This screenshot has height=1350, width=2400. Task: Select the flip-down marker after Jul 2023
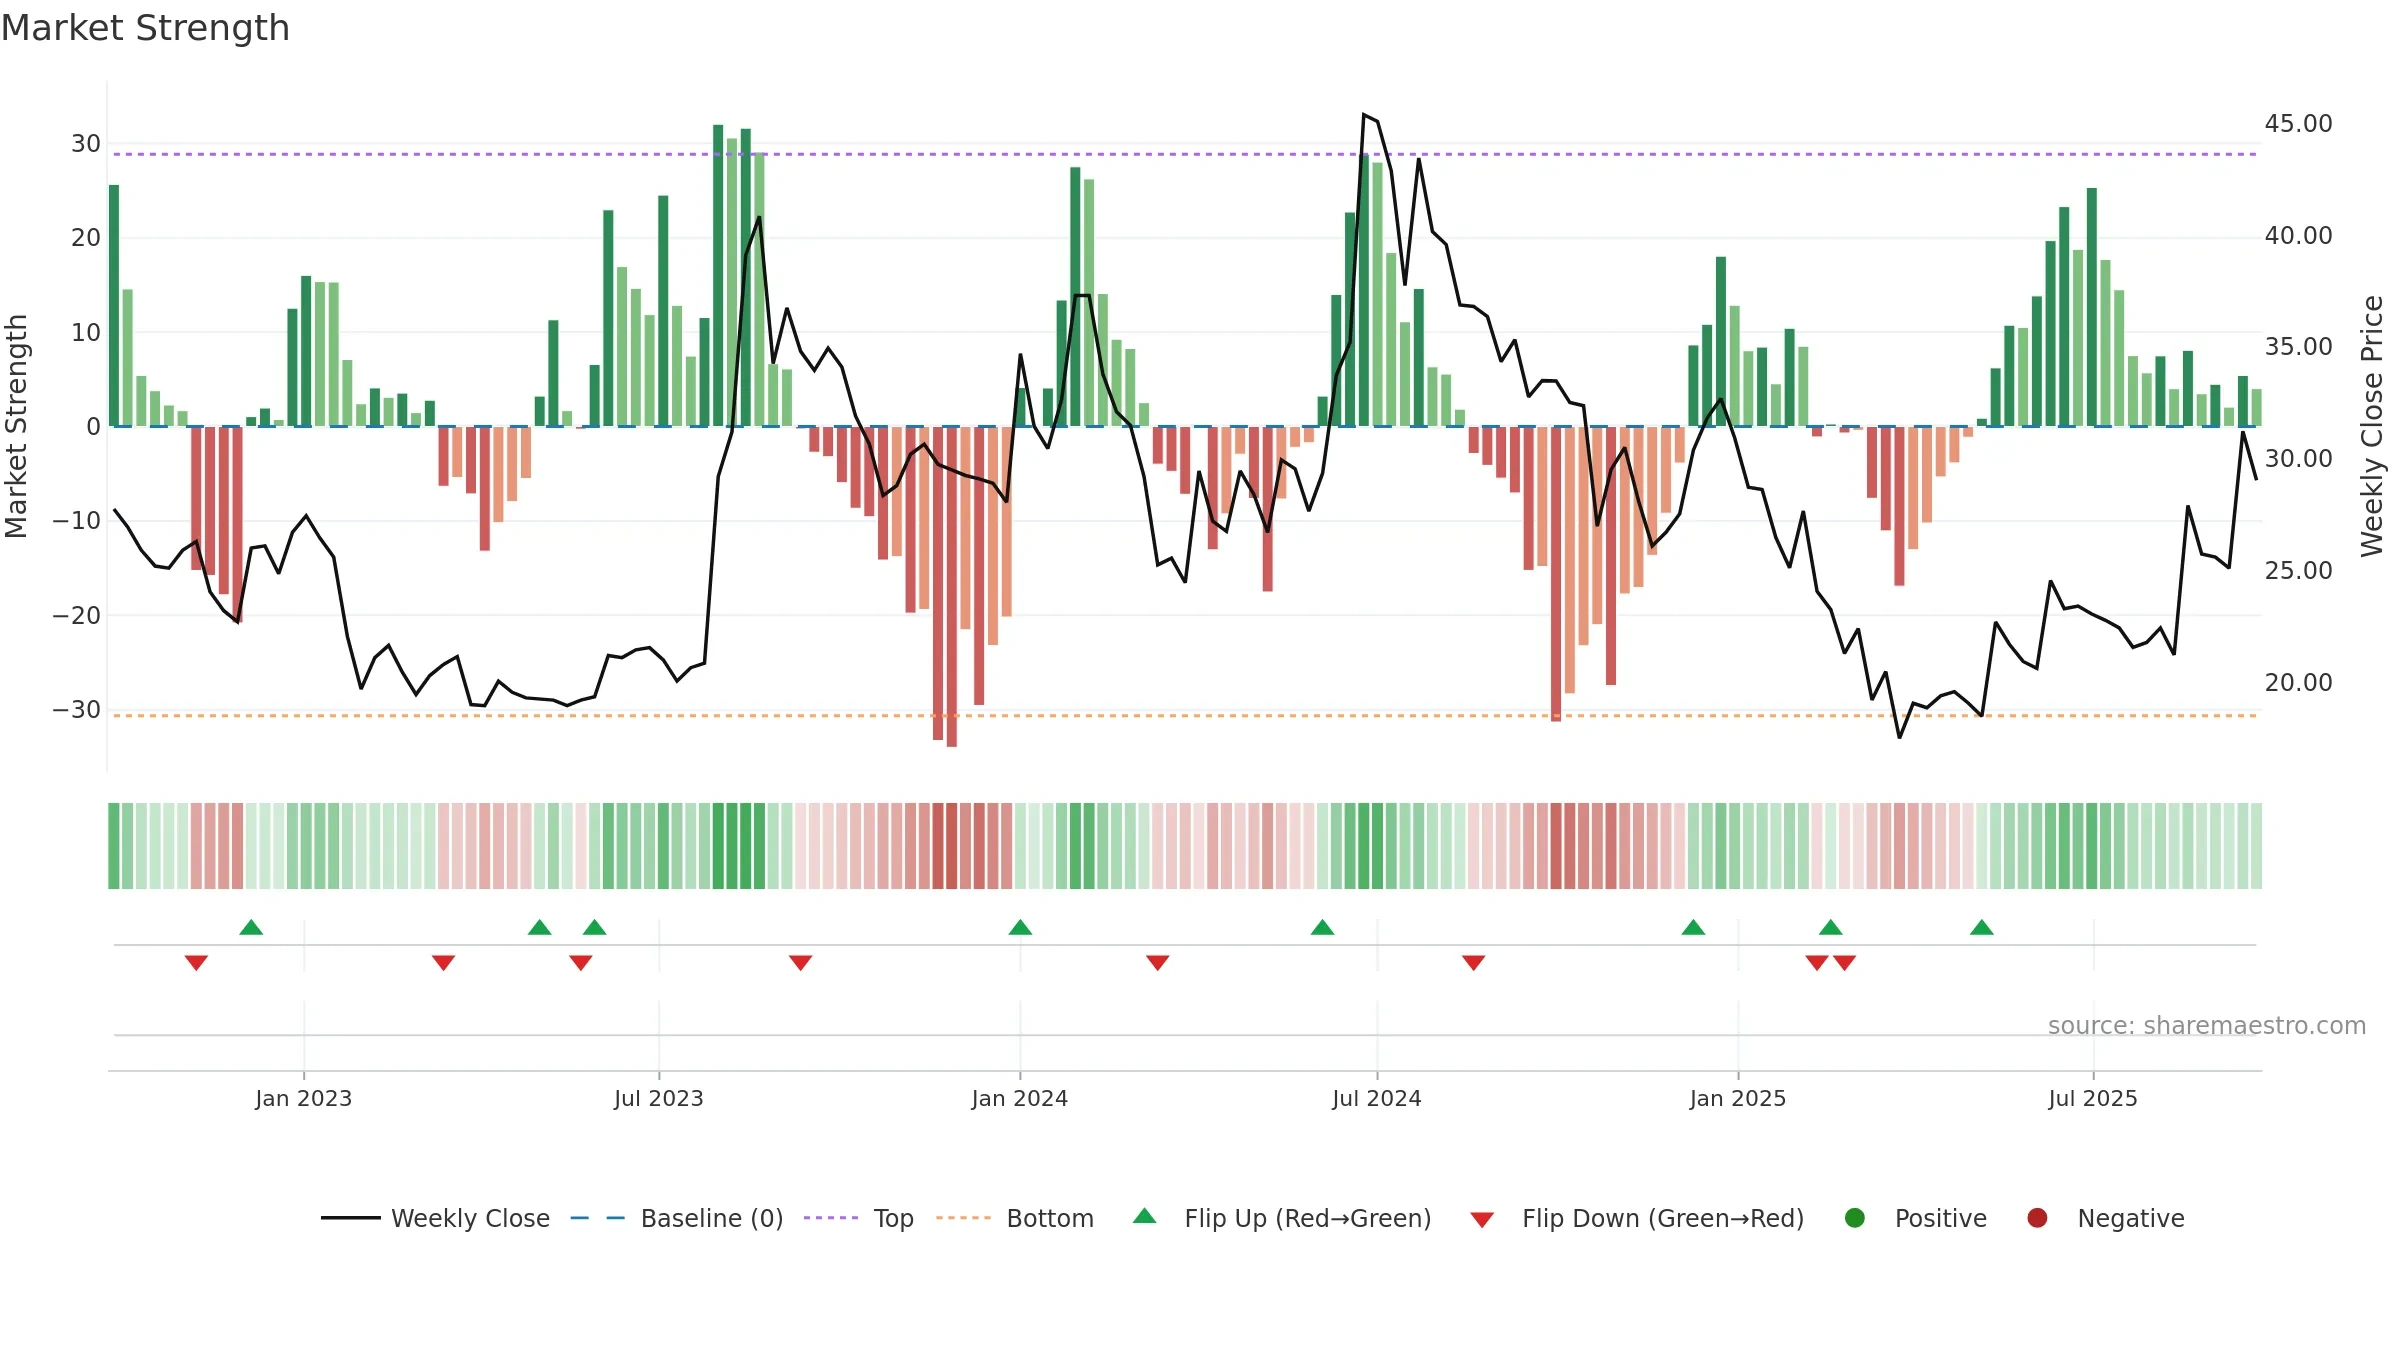[800, 962]
